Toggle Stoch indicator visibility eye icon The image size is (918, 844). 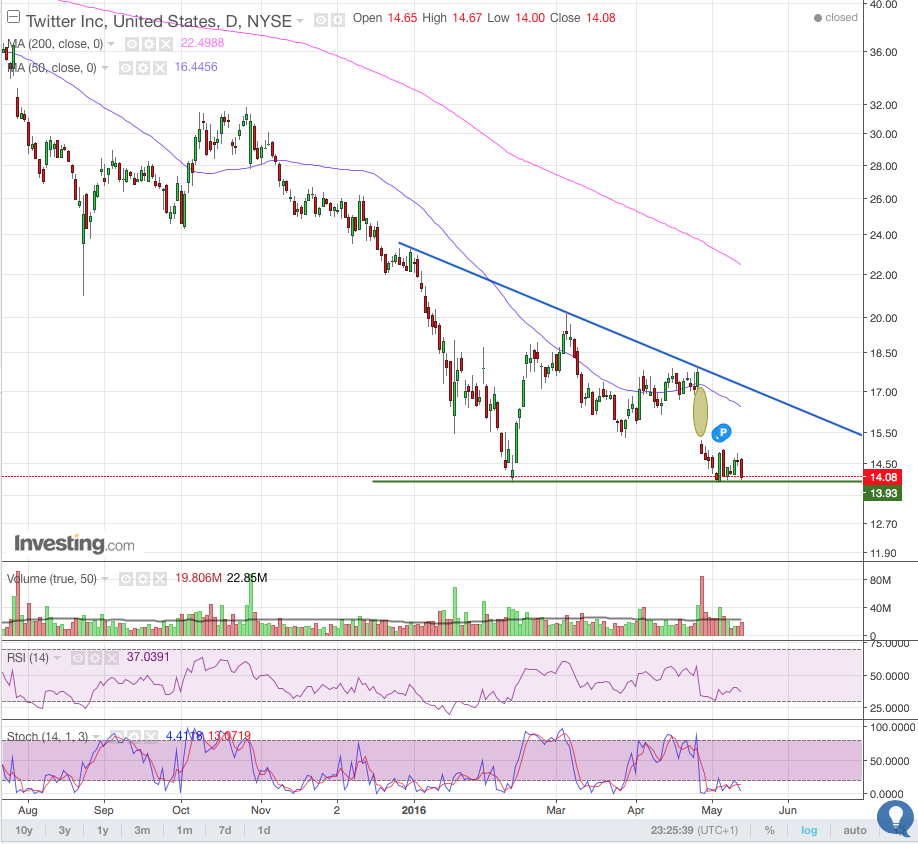tap(116, 736)
